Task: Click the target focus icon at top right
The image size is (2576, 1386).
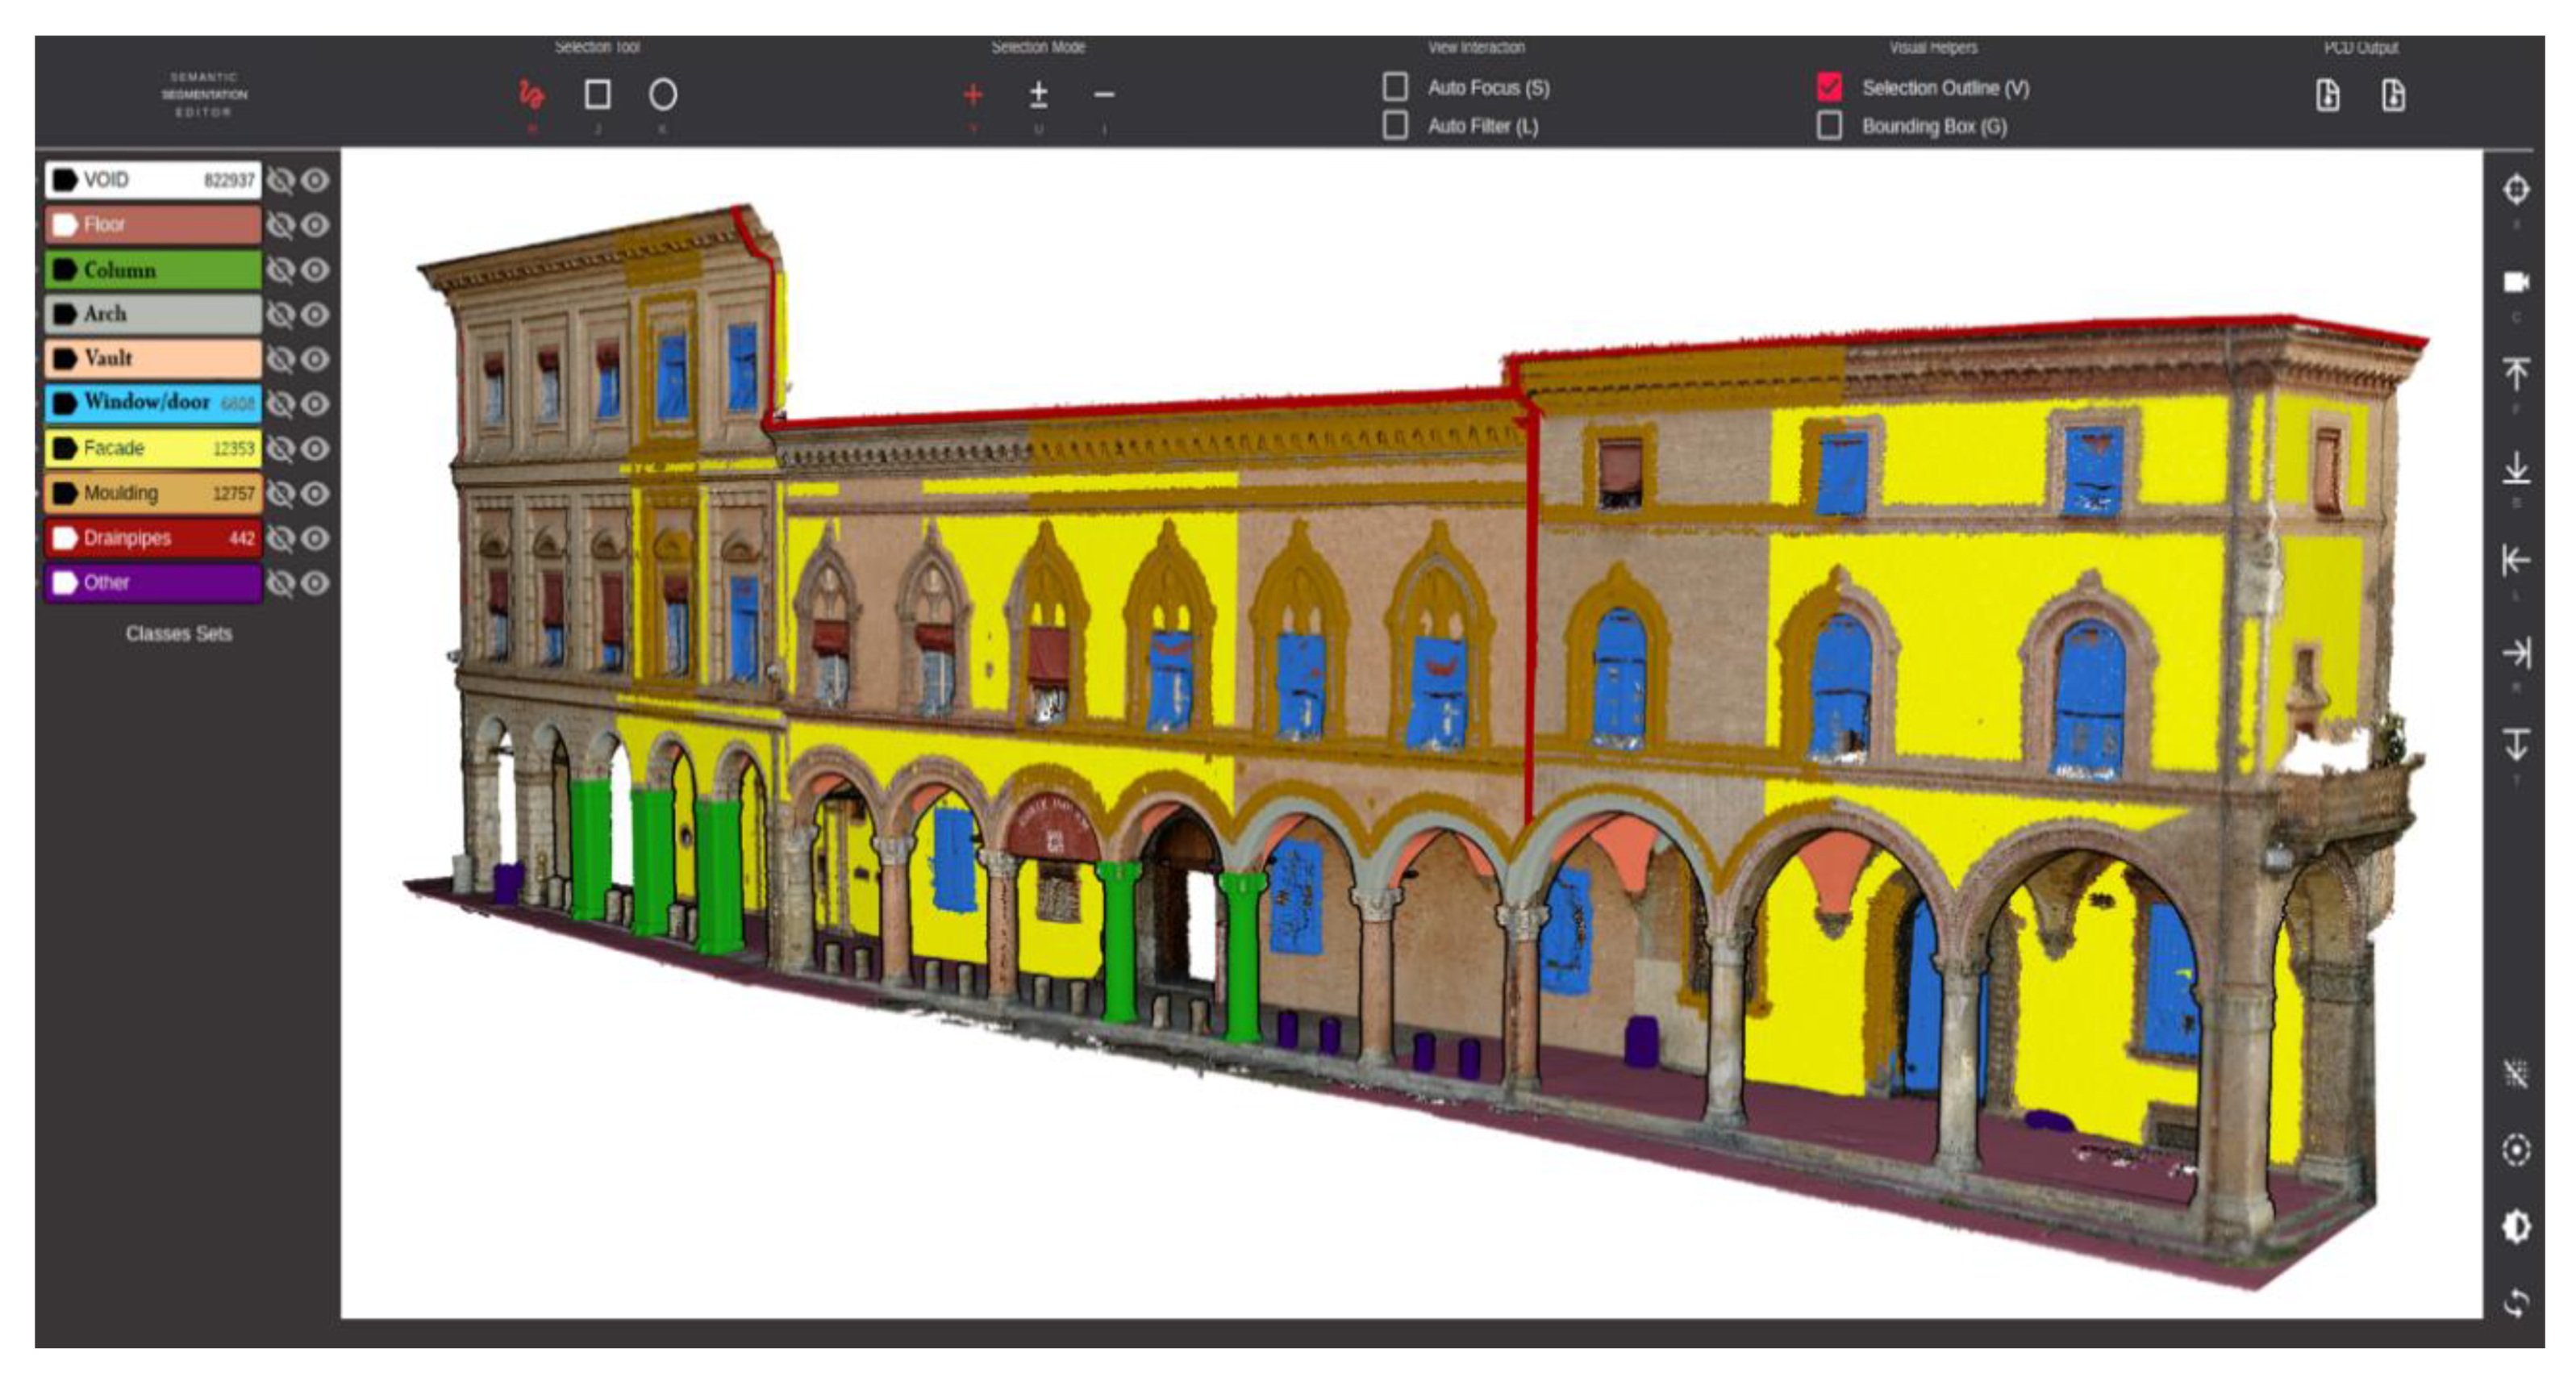Action: click(2516, 189)
